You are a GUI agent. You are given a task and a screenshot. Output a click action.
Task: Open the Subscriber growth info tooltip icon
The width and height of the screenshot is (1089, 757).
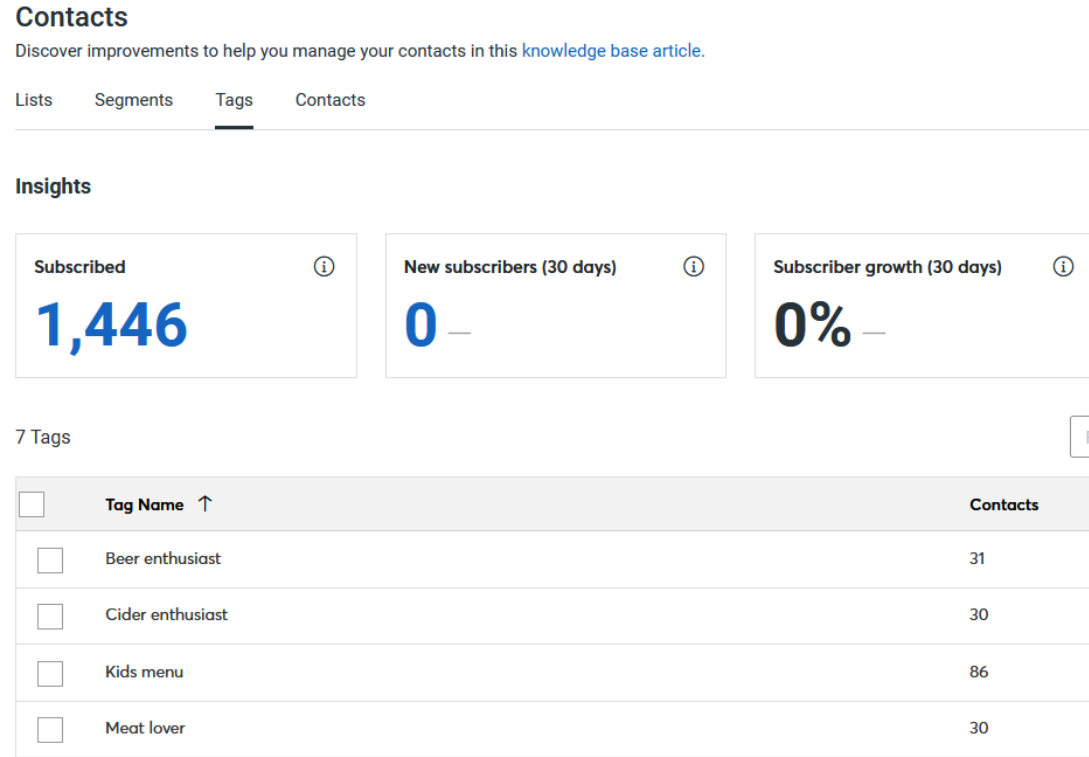1063,267
